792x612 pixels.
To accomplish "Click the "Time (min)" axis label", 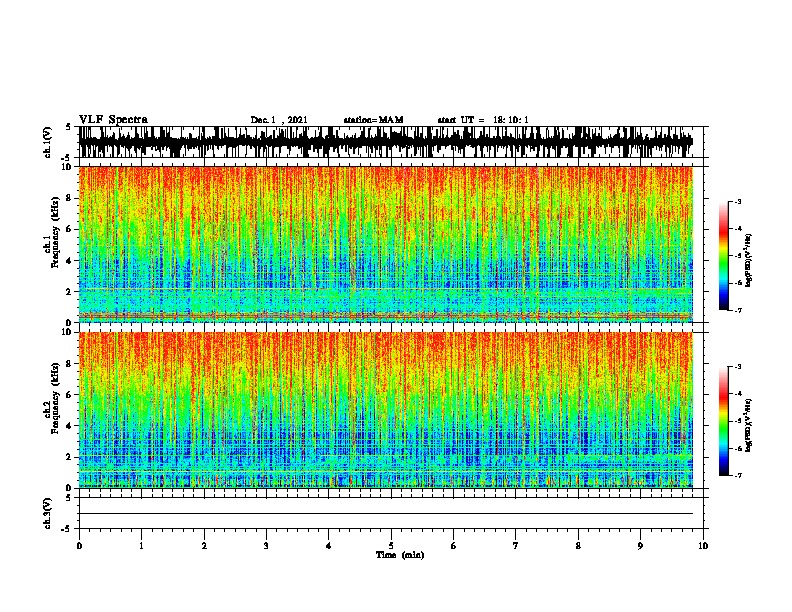I will [x=400, y=555].
